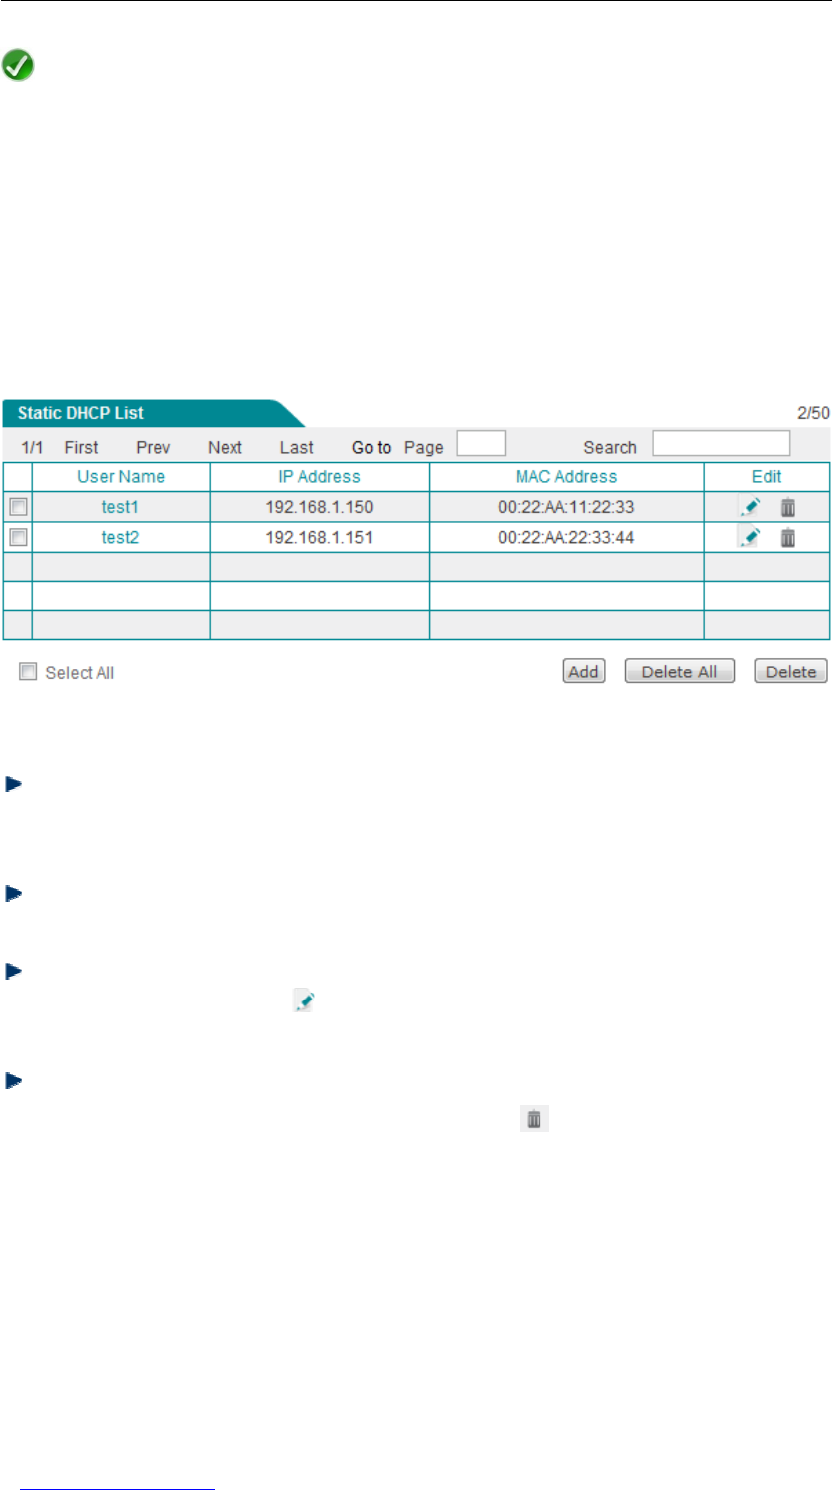Delete the test2 entry via trash icon
Image resolution: width=832 pixels, height=1490 pixels.
coord(788,538)
